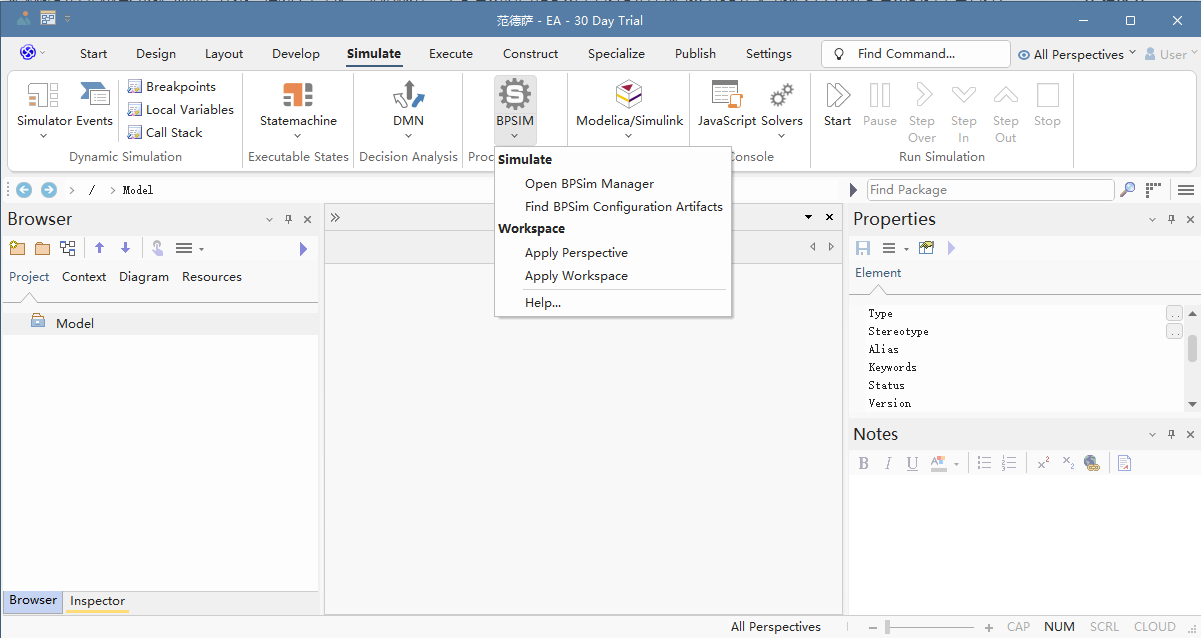The height and width of the screenshot is (638, 1201).
Task: Adjust the zoom slider in status bar
Action: (x=888, y=627)
